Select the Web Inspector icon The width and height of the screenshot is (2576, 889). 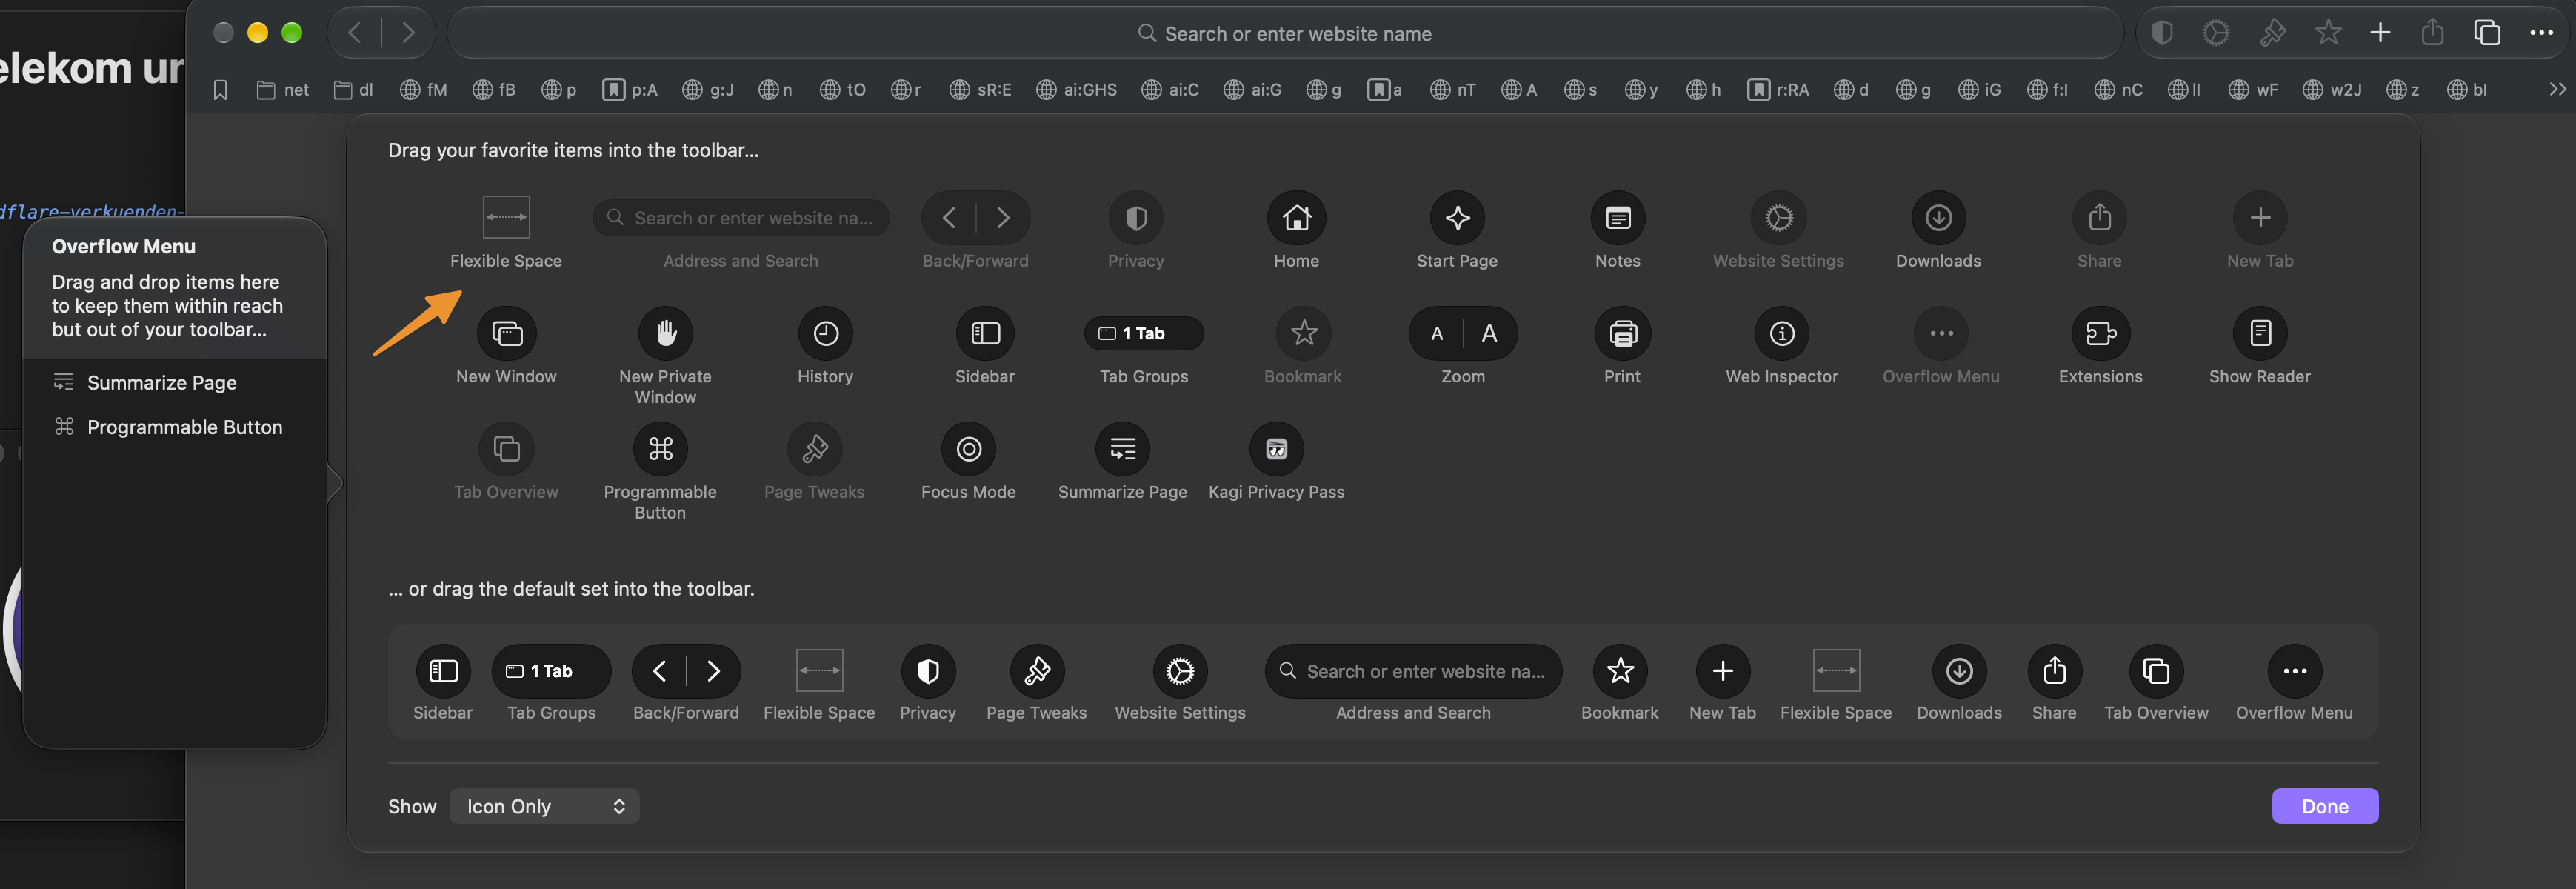1782,333
